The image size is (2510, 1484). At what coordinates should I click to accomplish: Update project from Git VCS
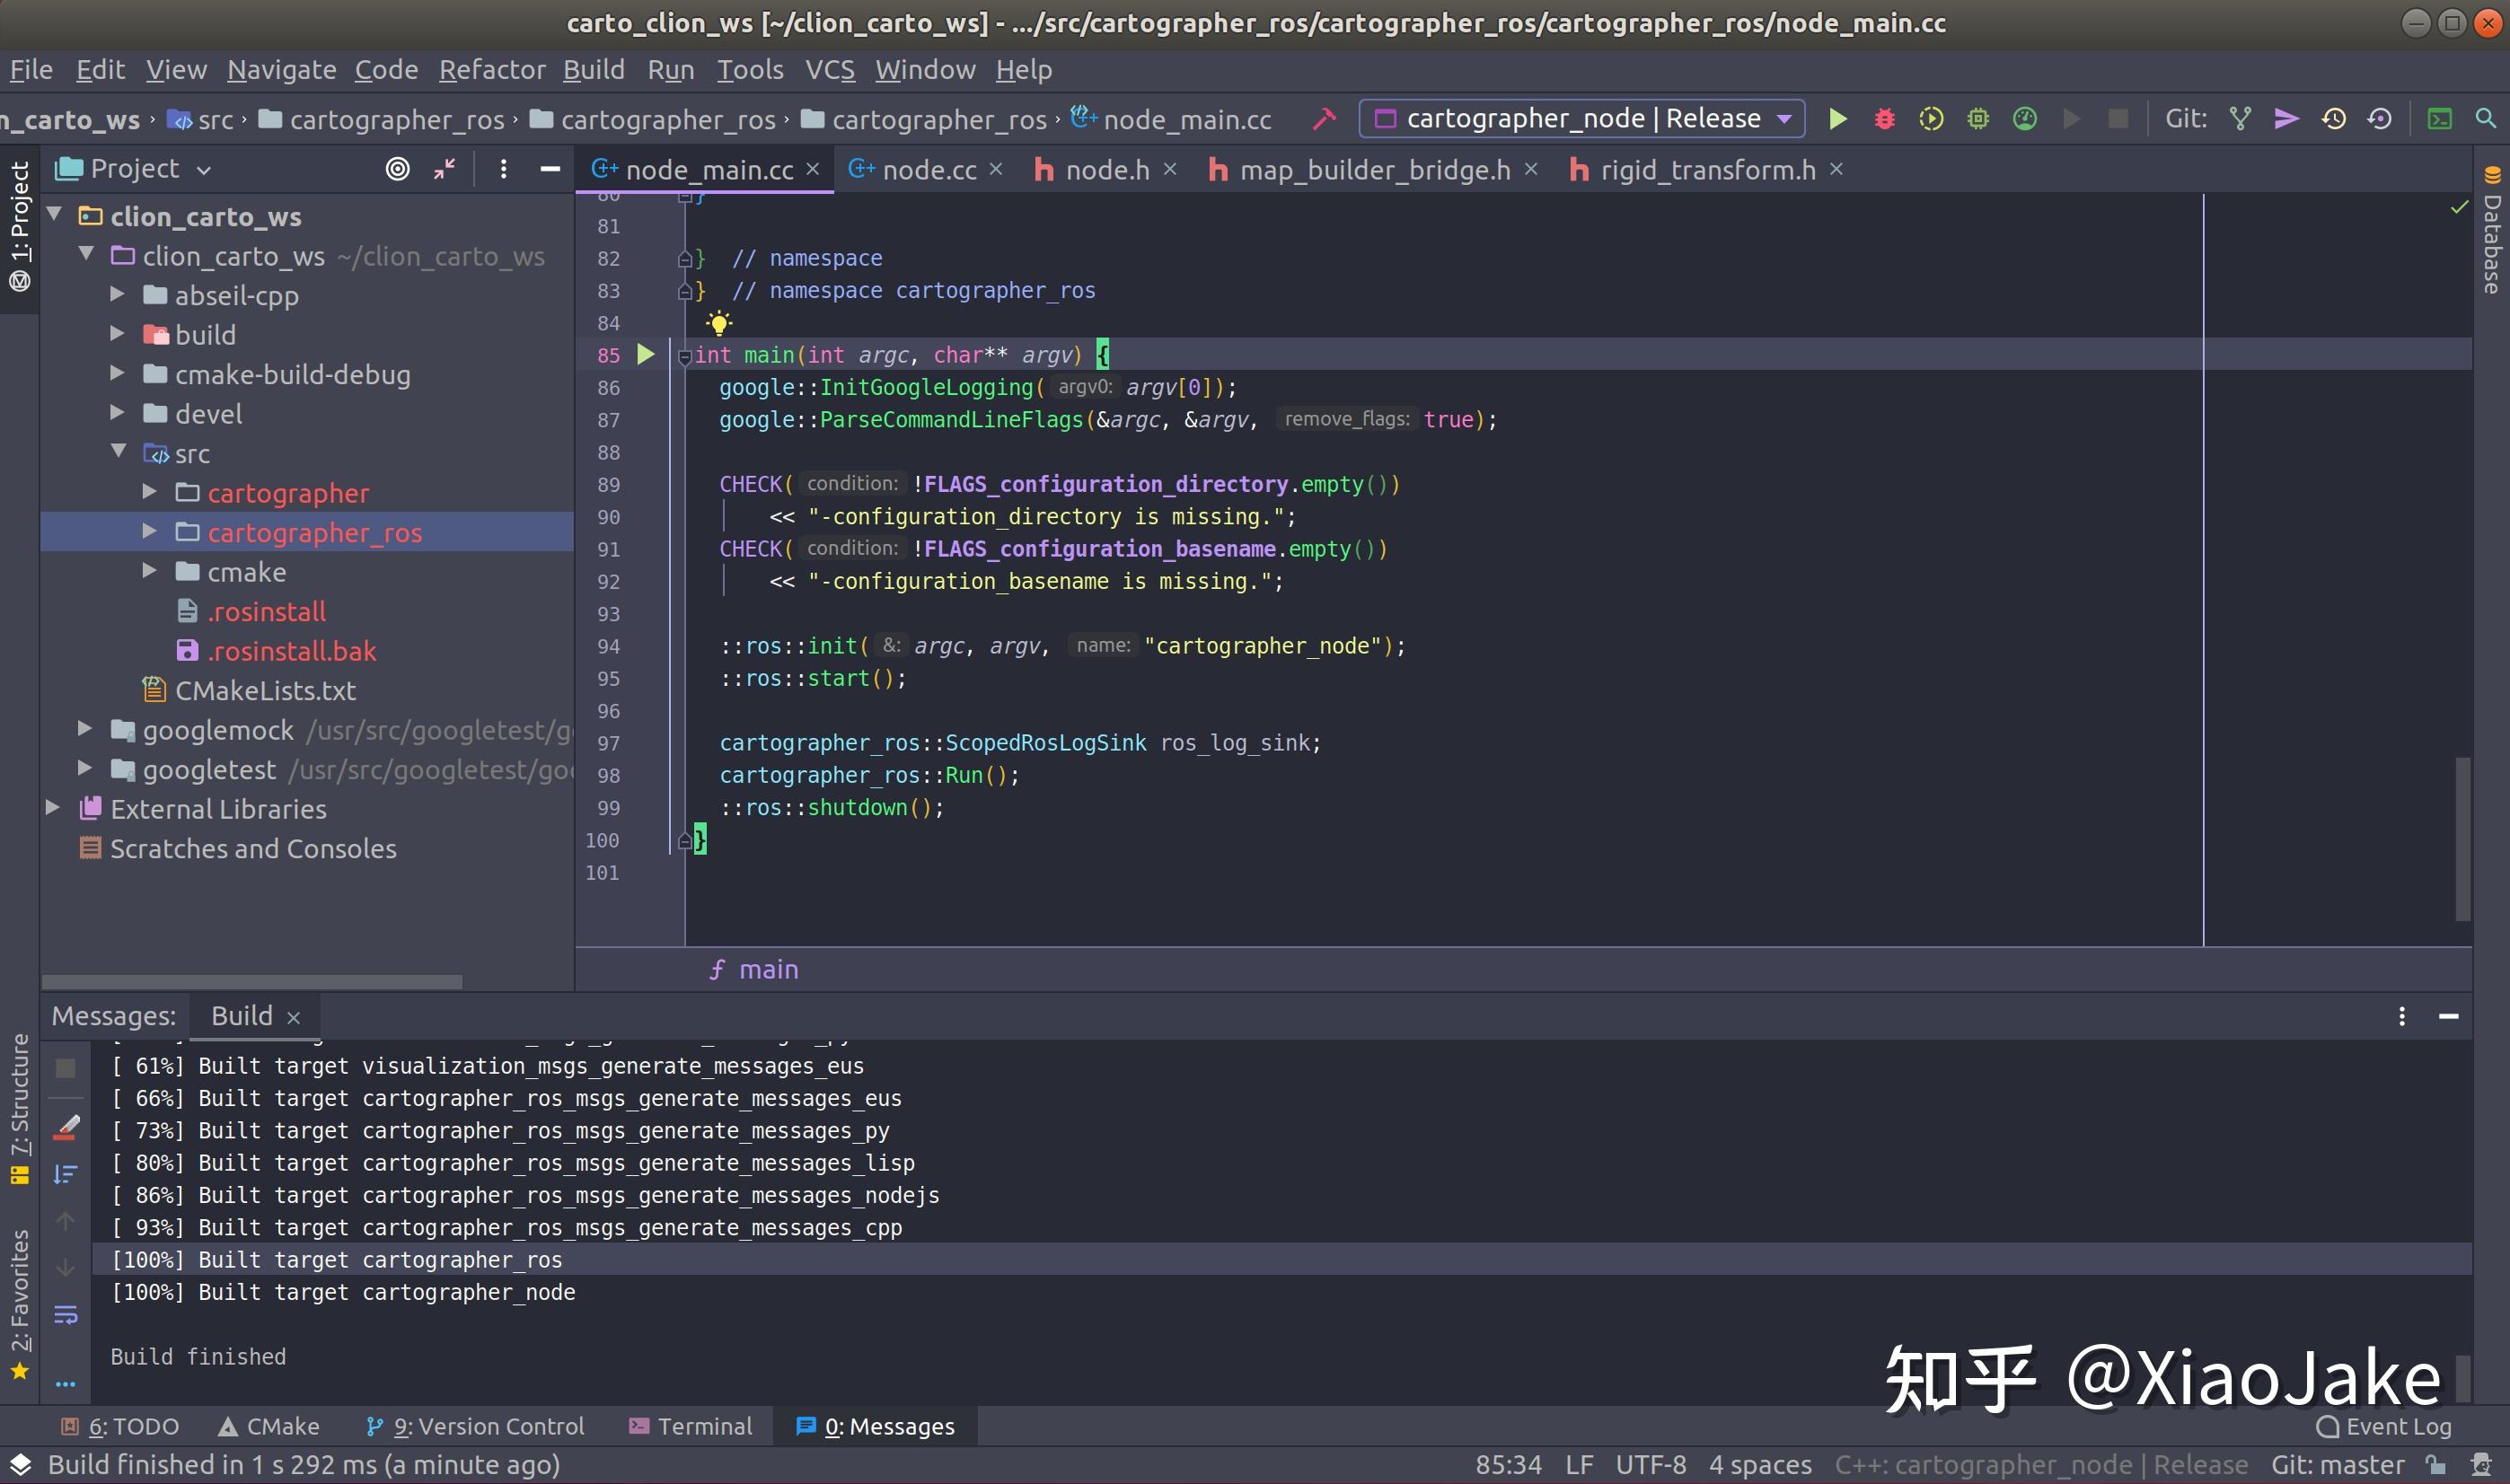[x=2333, y=118]
